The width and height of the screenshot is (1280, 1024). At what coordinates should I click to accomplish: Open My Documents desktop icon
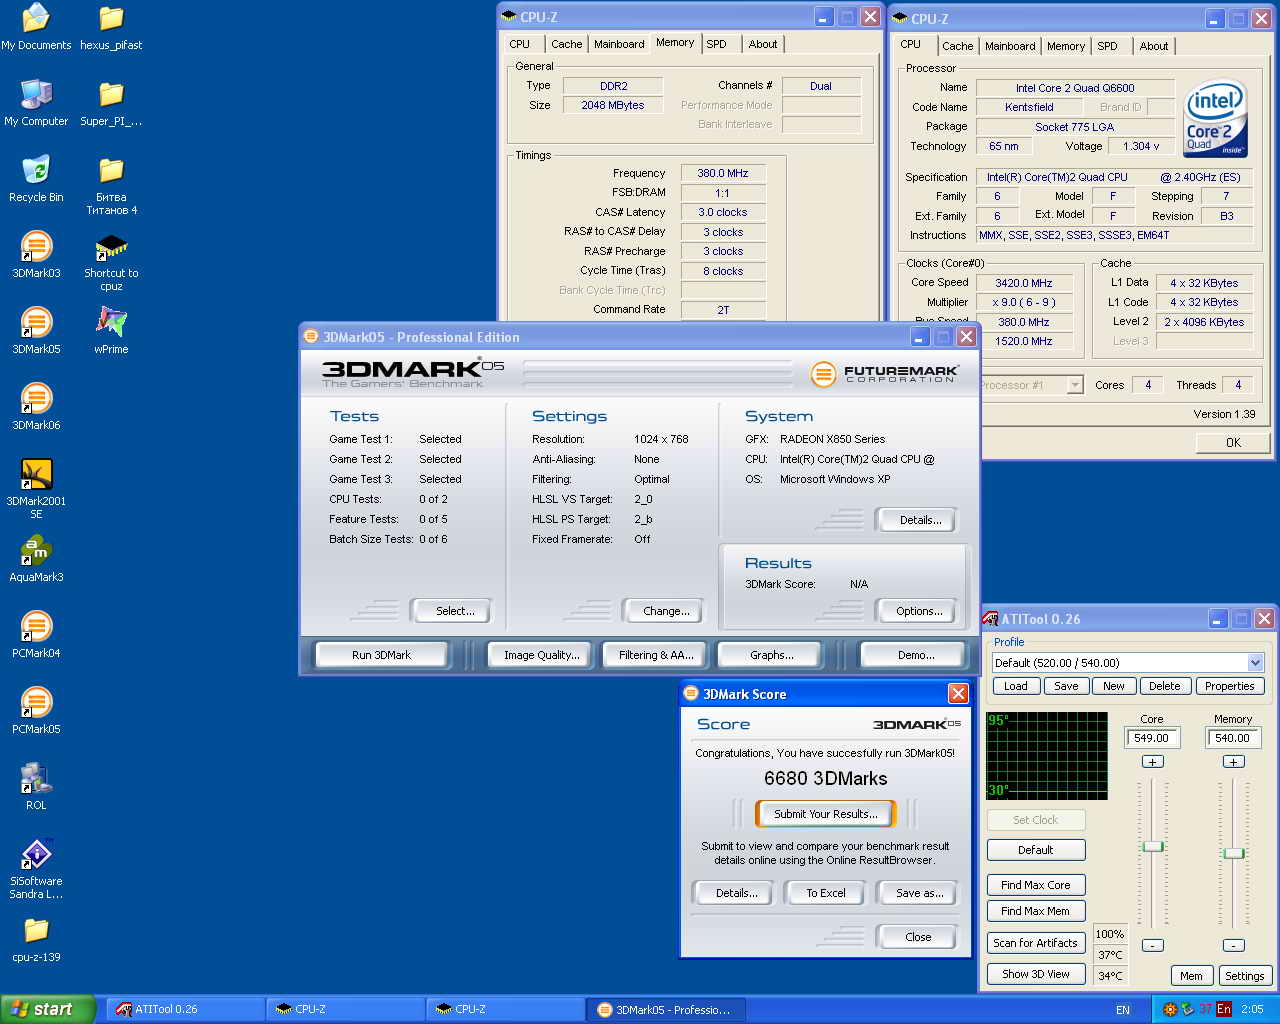click(x=36, y=27)
